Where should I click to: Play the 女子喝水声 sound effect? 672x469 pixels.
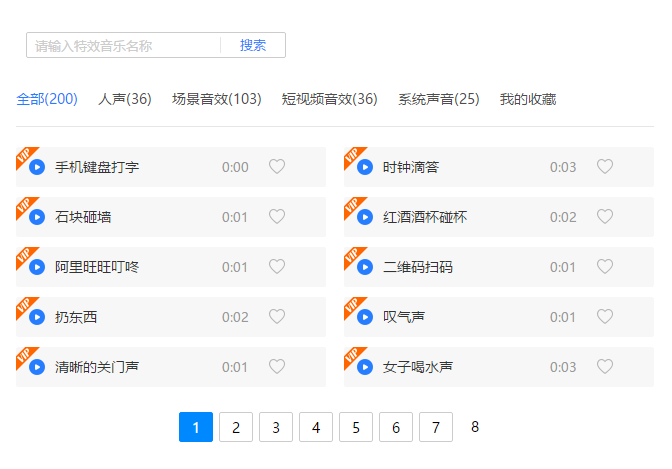tap(365, 367)
